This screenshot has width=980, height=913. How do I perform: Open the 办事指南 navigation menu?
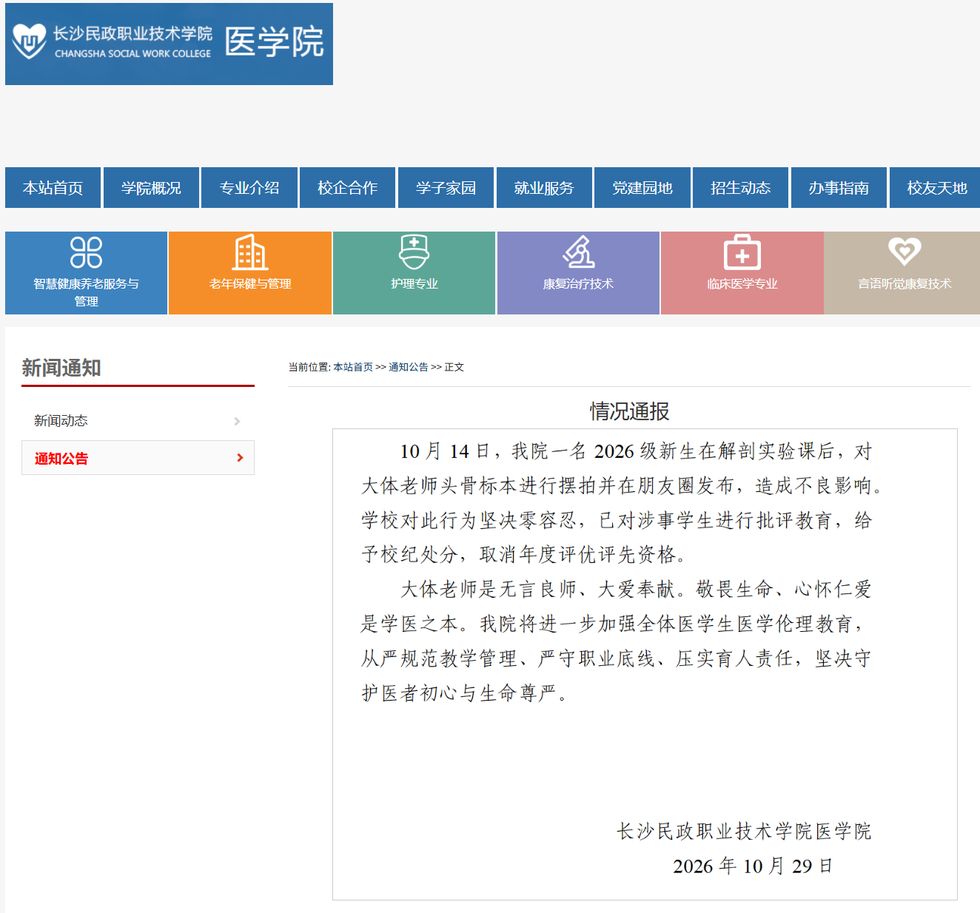point(839,187)
